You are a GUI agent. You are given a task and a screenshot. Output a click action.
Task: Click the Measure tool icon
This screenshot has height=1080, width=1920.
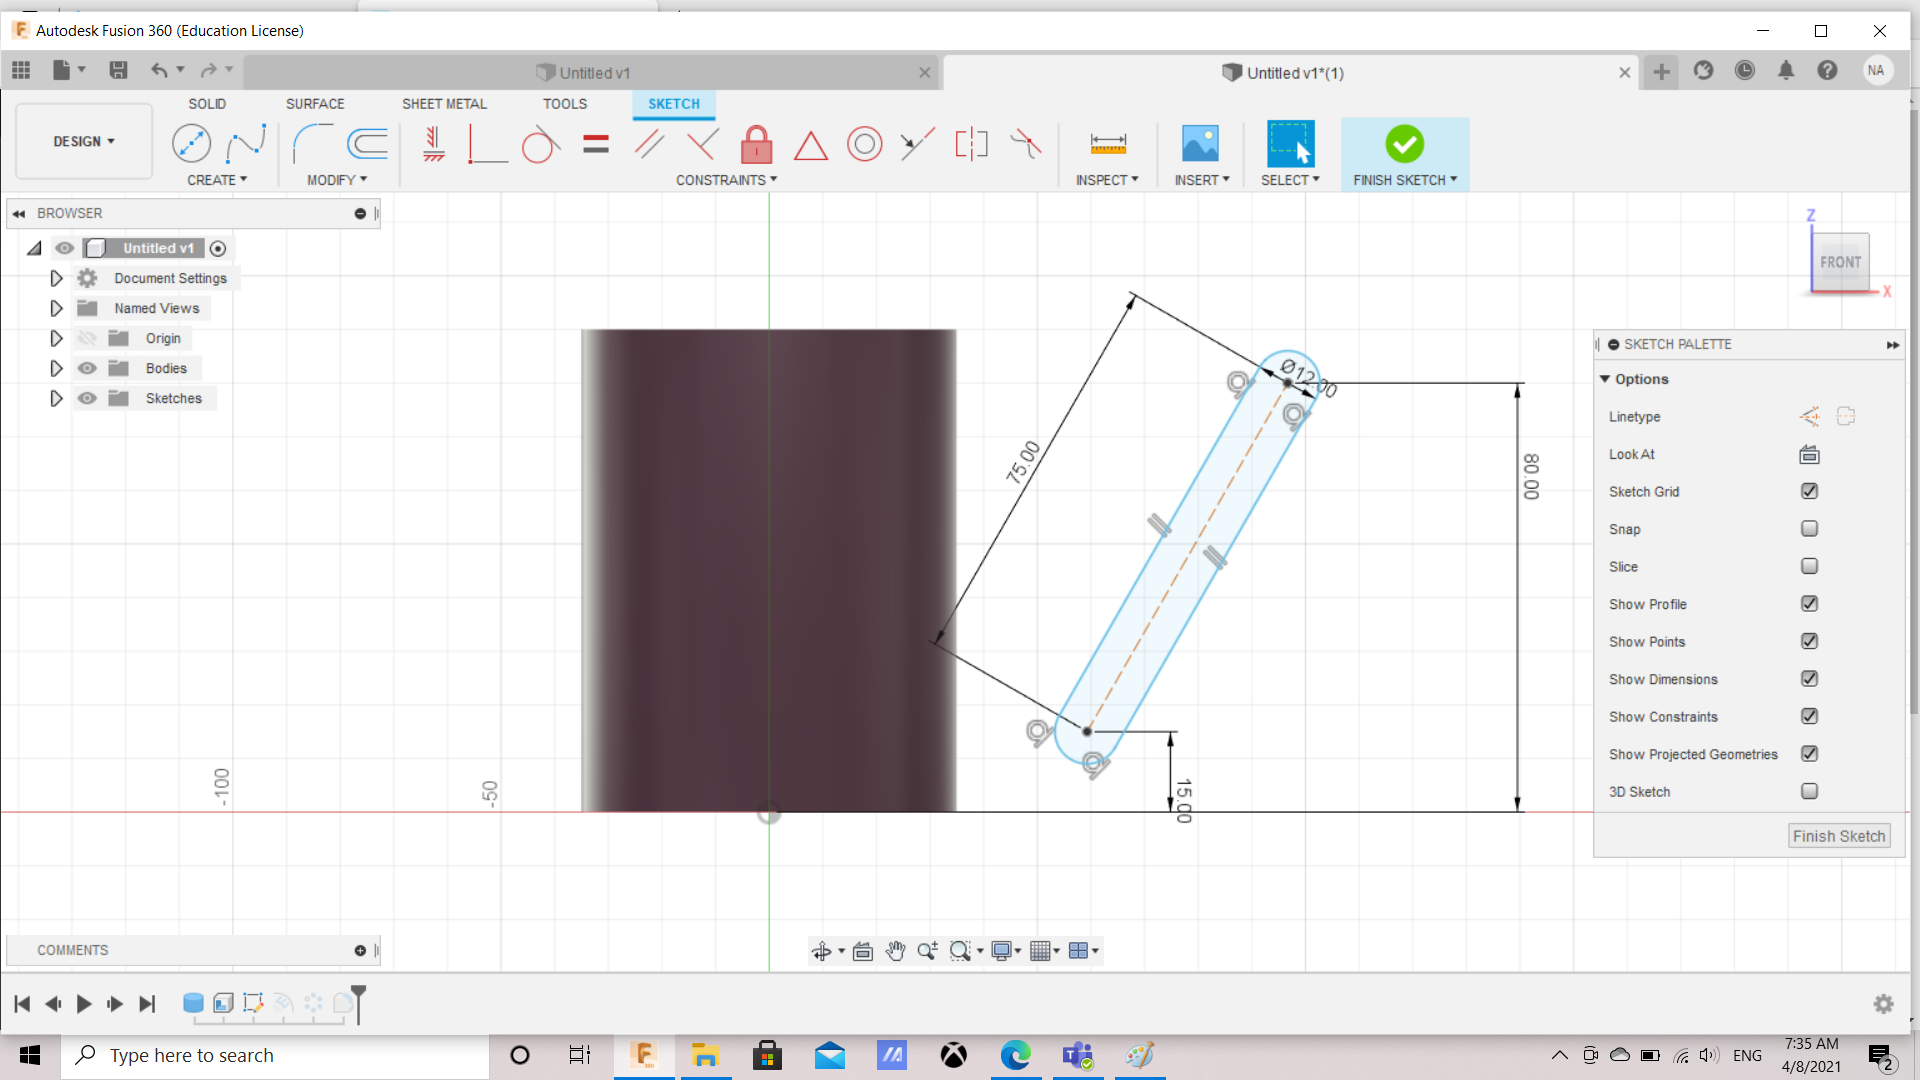1108,144
